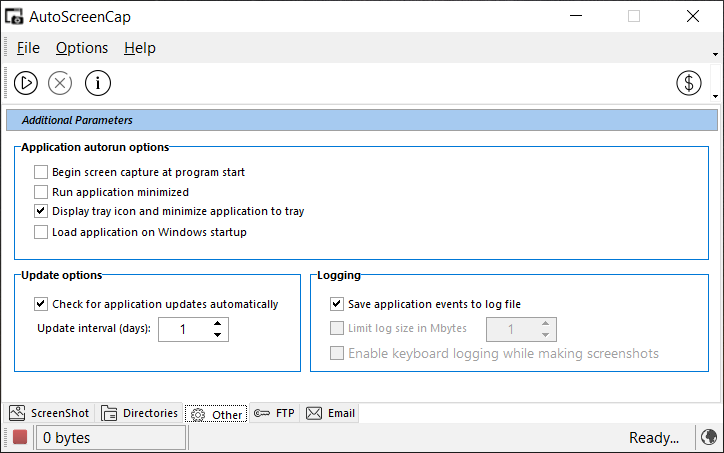Click the globe icon in status bar

[x=709, y=437]
